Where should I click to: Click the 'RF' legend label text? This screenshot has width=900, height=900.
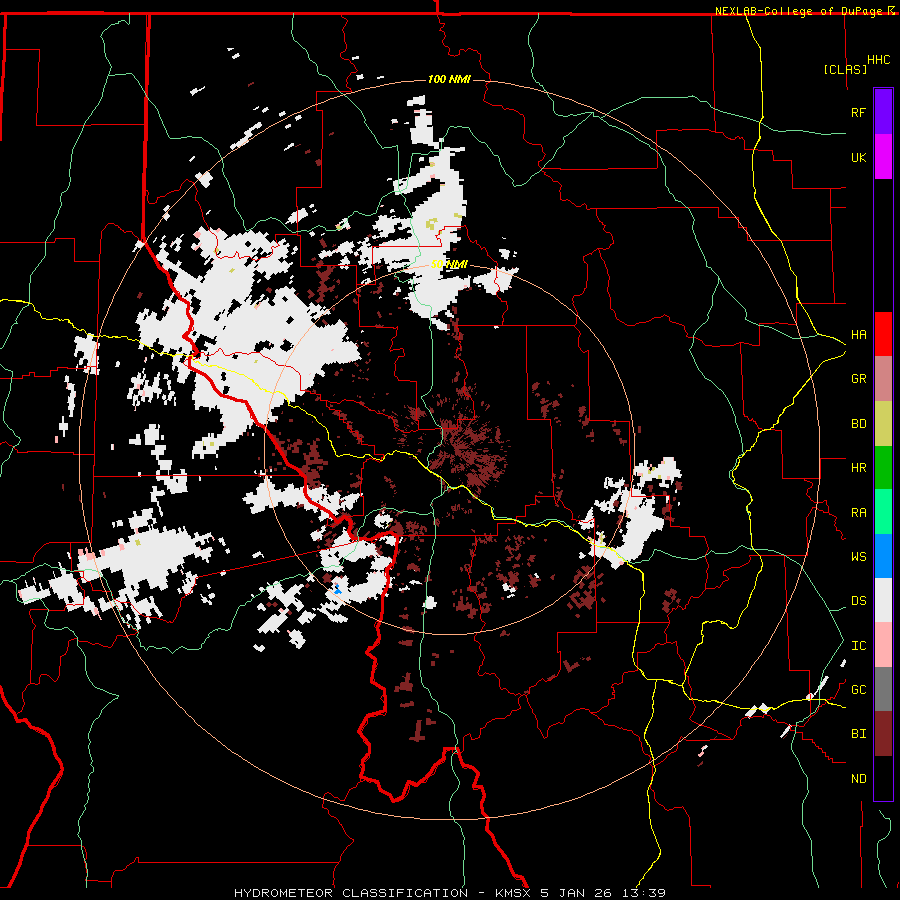[x=858, y=112]
